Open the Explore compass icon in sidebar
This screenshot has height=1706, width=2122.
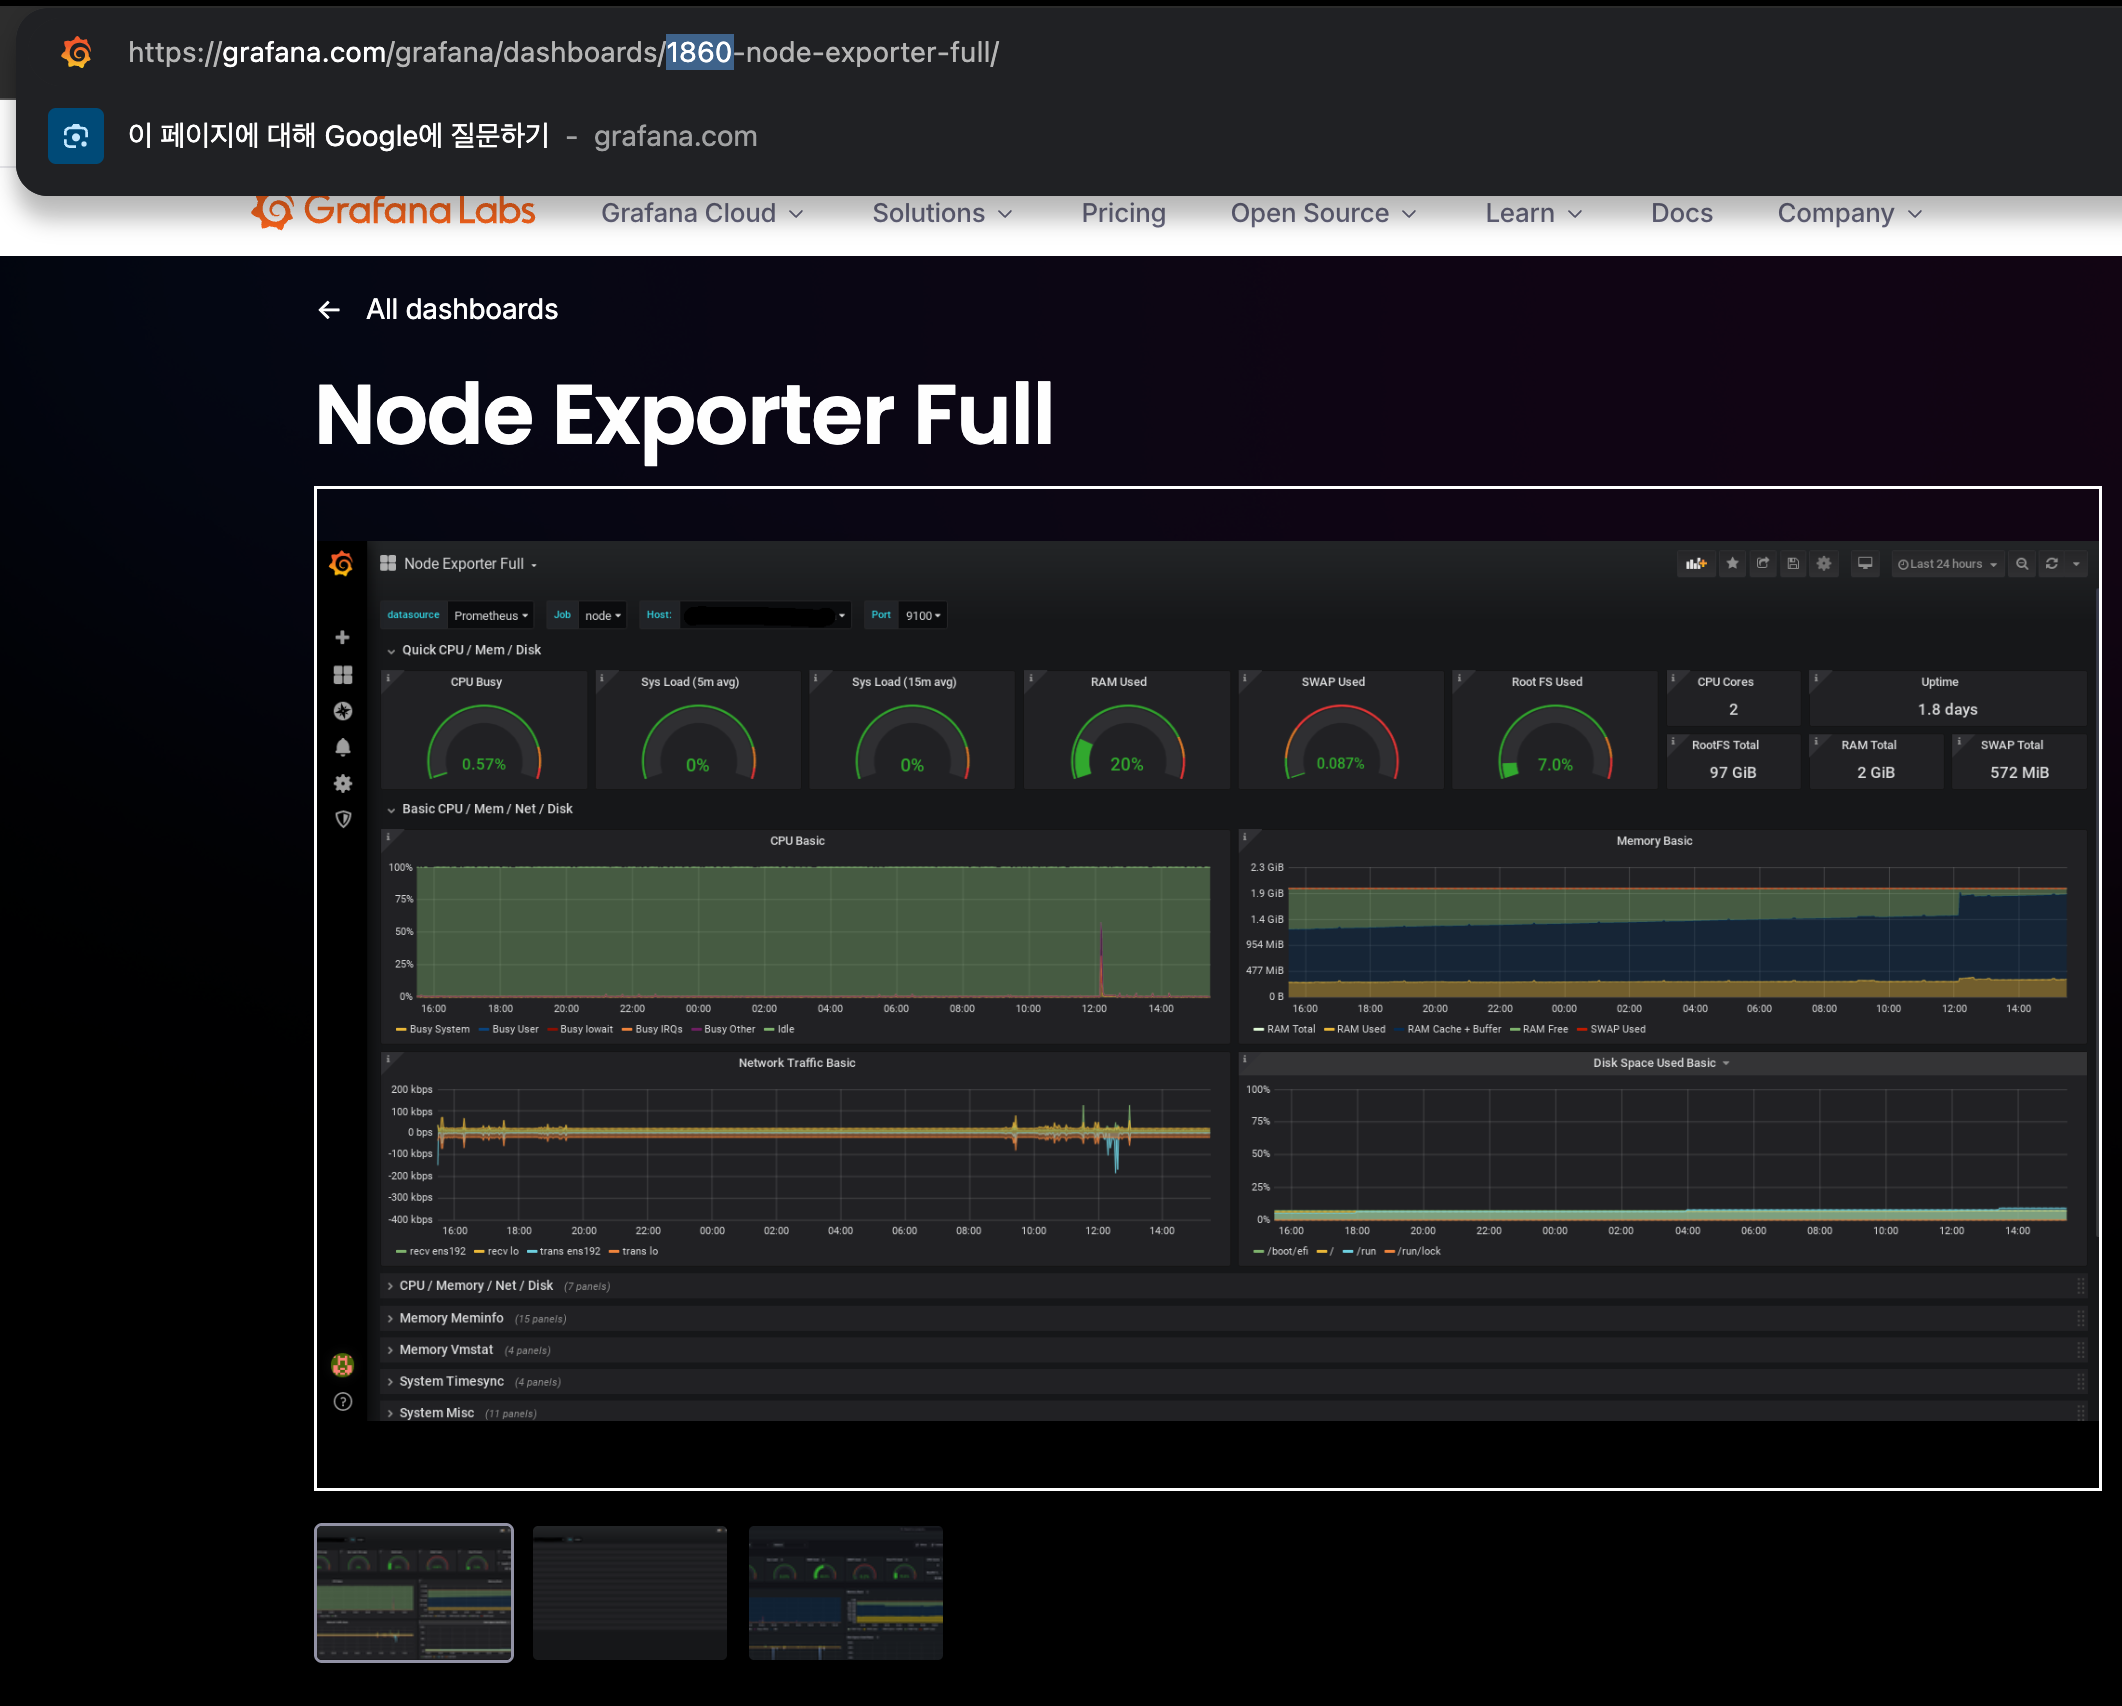tap(342, 711)
